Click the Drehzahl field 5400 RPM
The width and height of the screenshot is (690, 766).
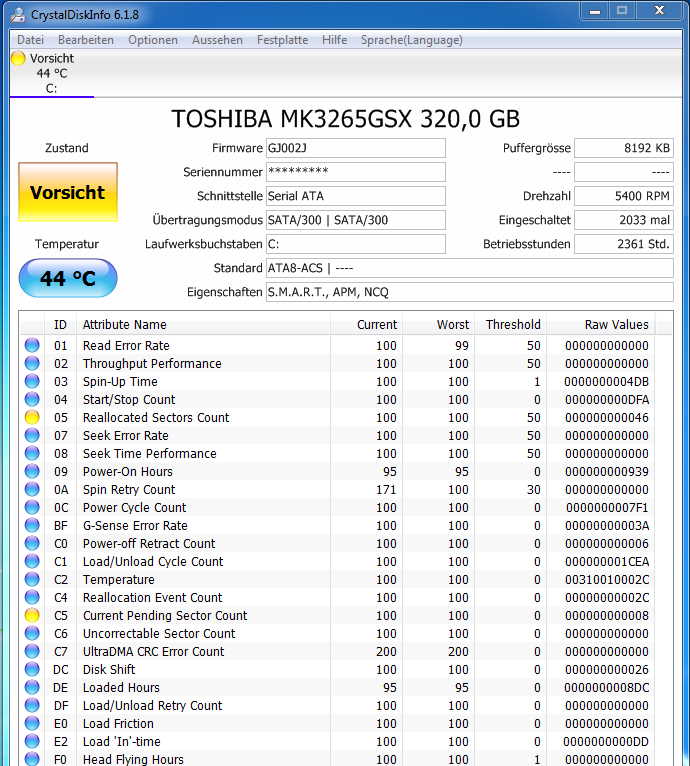624,196
